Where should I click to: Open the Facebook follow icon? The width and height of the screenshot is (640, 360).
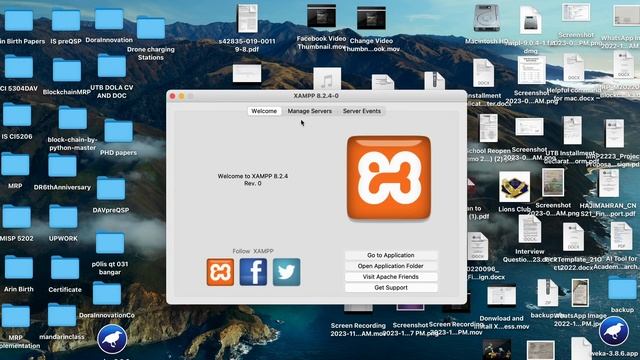pos(253,272)
